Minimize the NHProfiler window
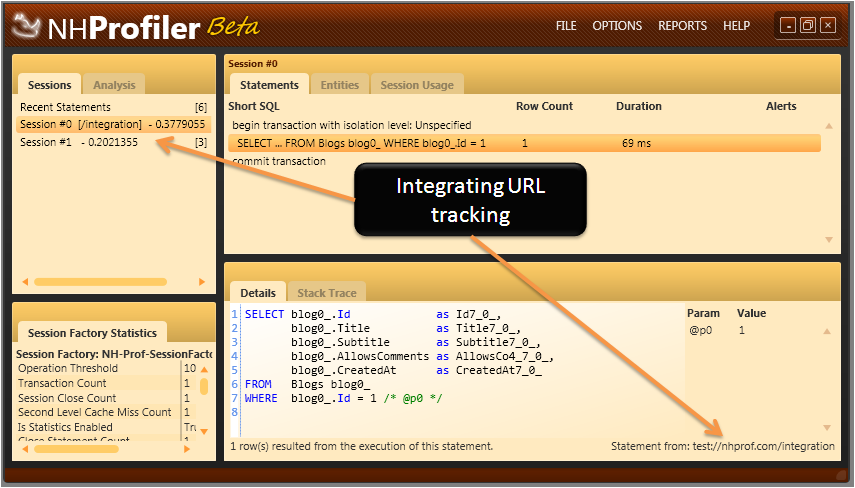855x488 pixels. pyautogui.click(x=787, y=25)
